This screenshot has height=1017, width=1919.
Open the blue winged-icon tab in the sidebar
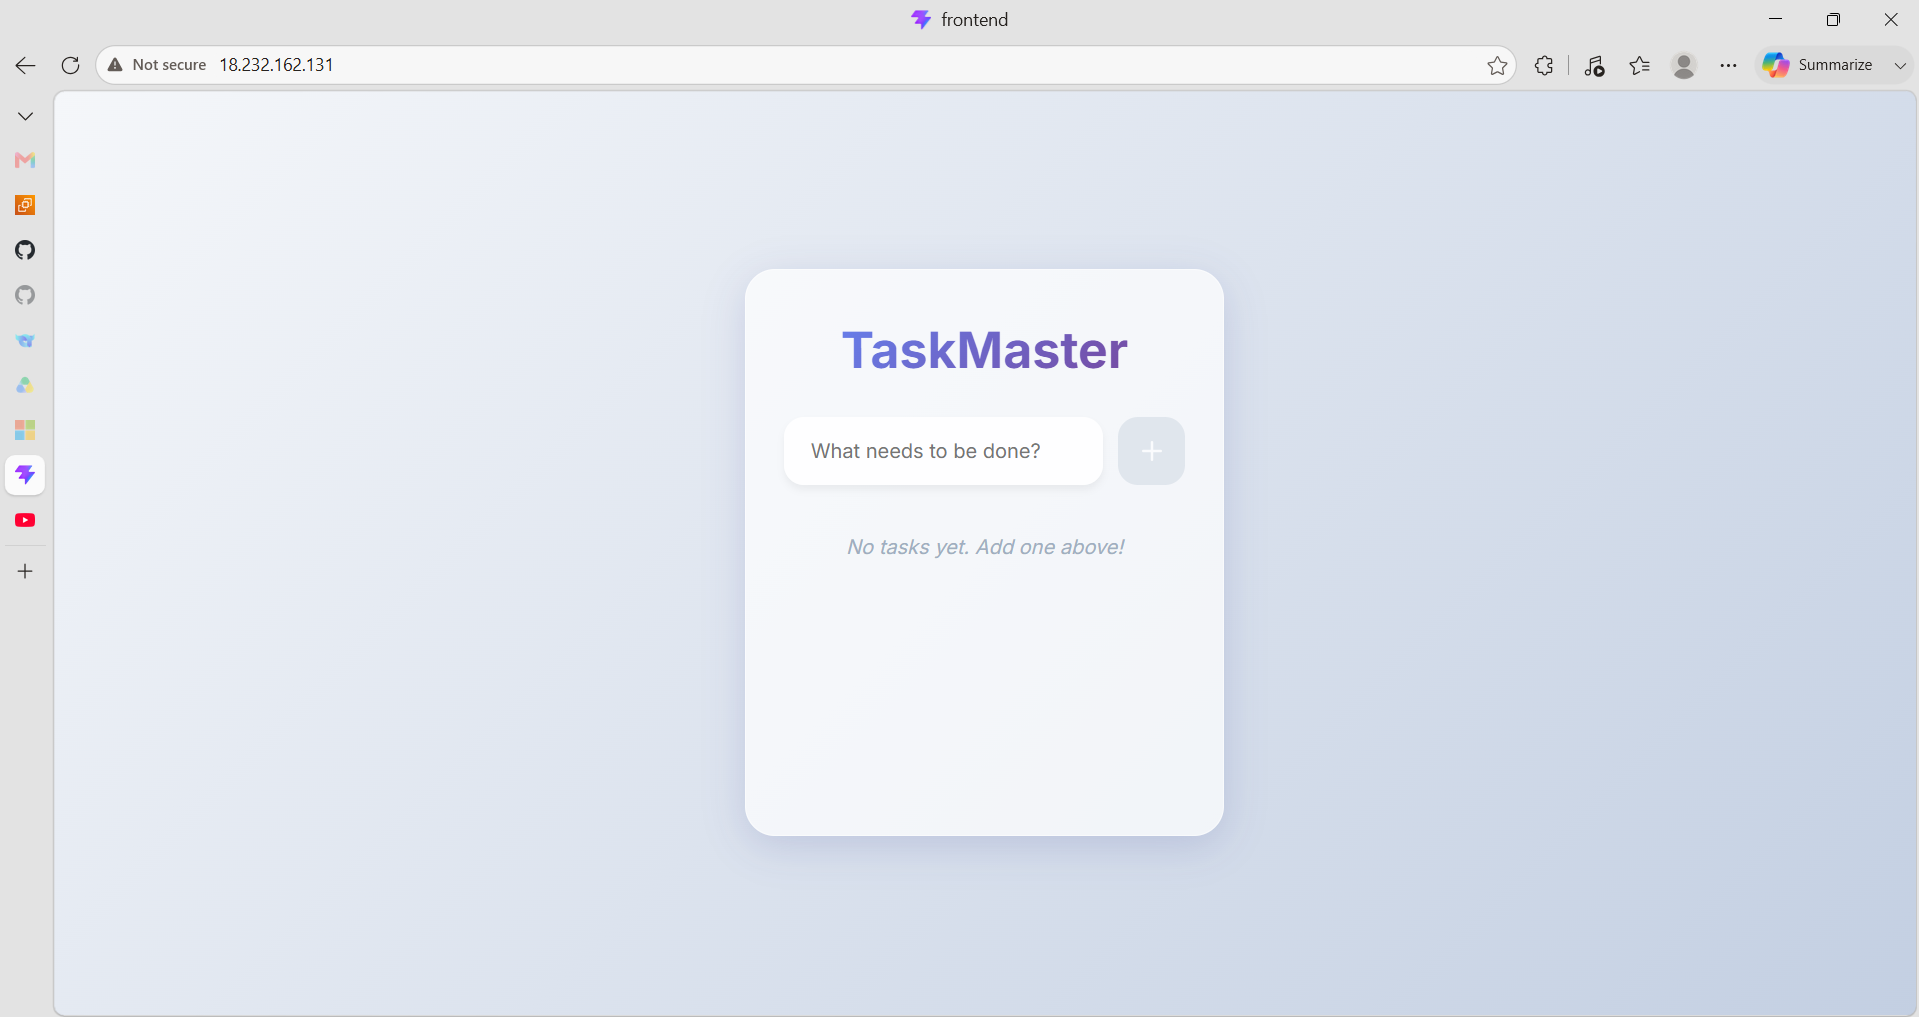coord(25,340)
